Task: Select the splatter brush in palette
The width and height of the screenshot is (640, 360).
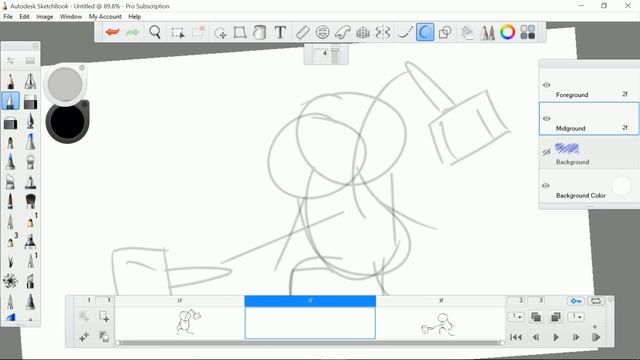Action: tap(10, 281)
